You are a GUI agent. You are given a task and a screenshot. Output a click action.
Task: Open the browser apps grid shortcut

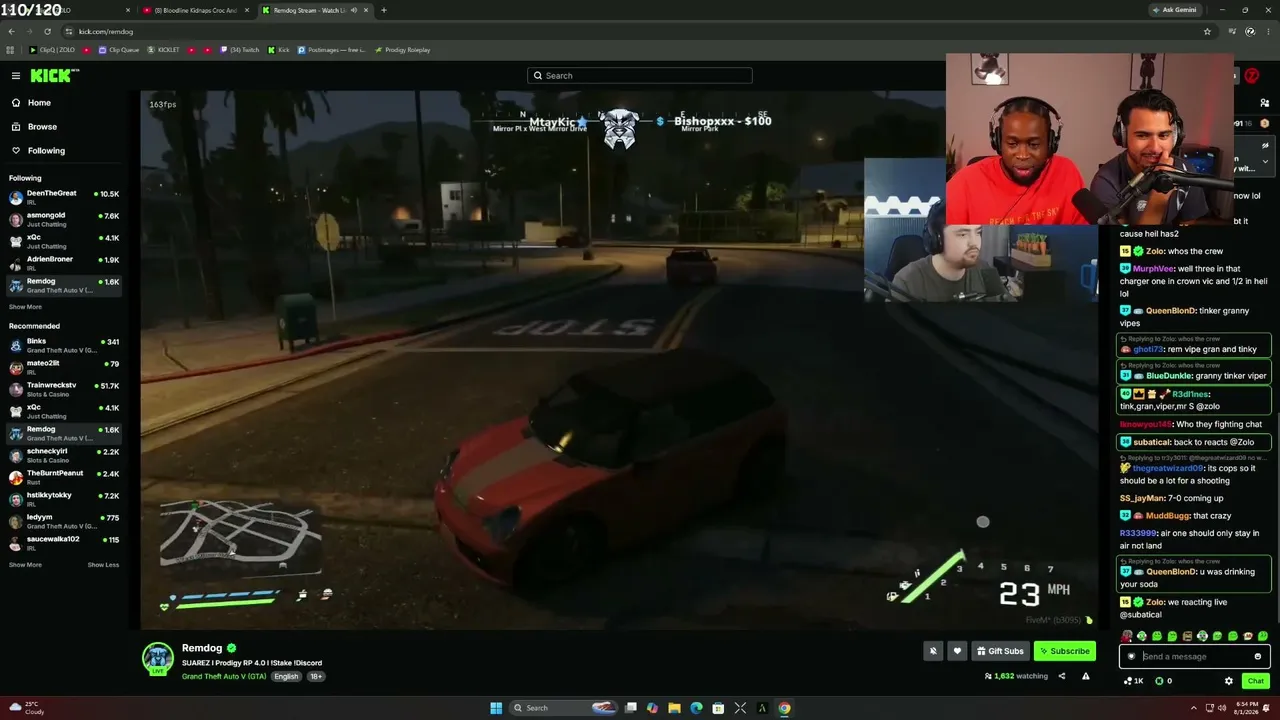tap(11, 50)
